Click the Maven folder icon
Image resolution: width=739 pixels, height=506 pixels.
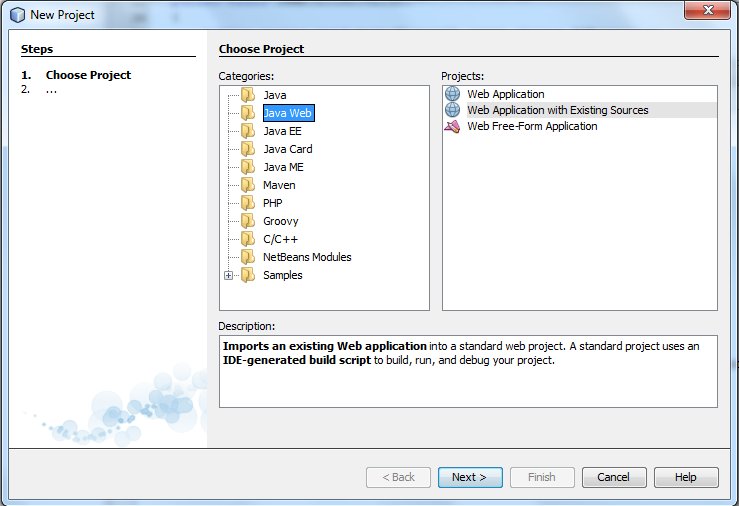248,185
